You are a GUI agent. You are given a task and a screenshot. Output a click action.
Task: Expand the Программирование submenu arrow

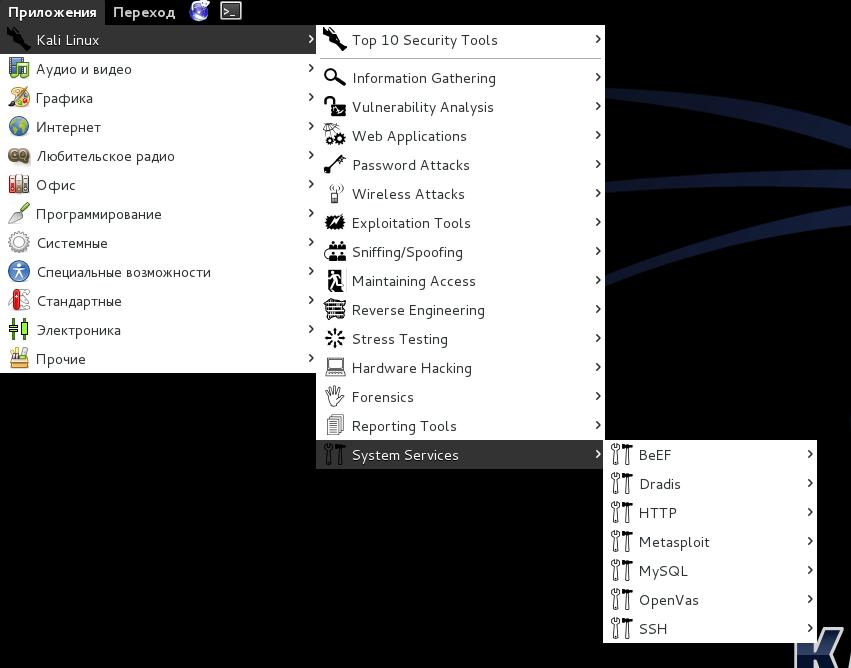(310, 213)
